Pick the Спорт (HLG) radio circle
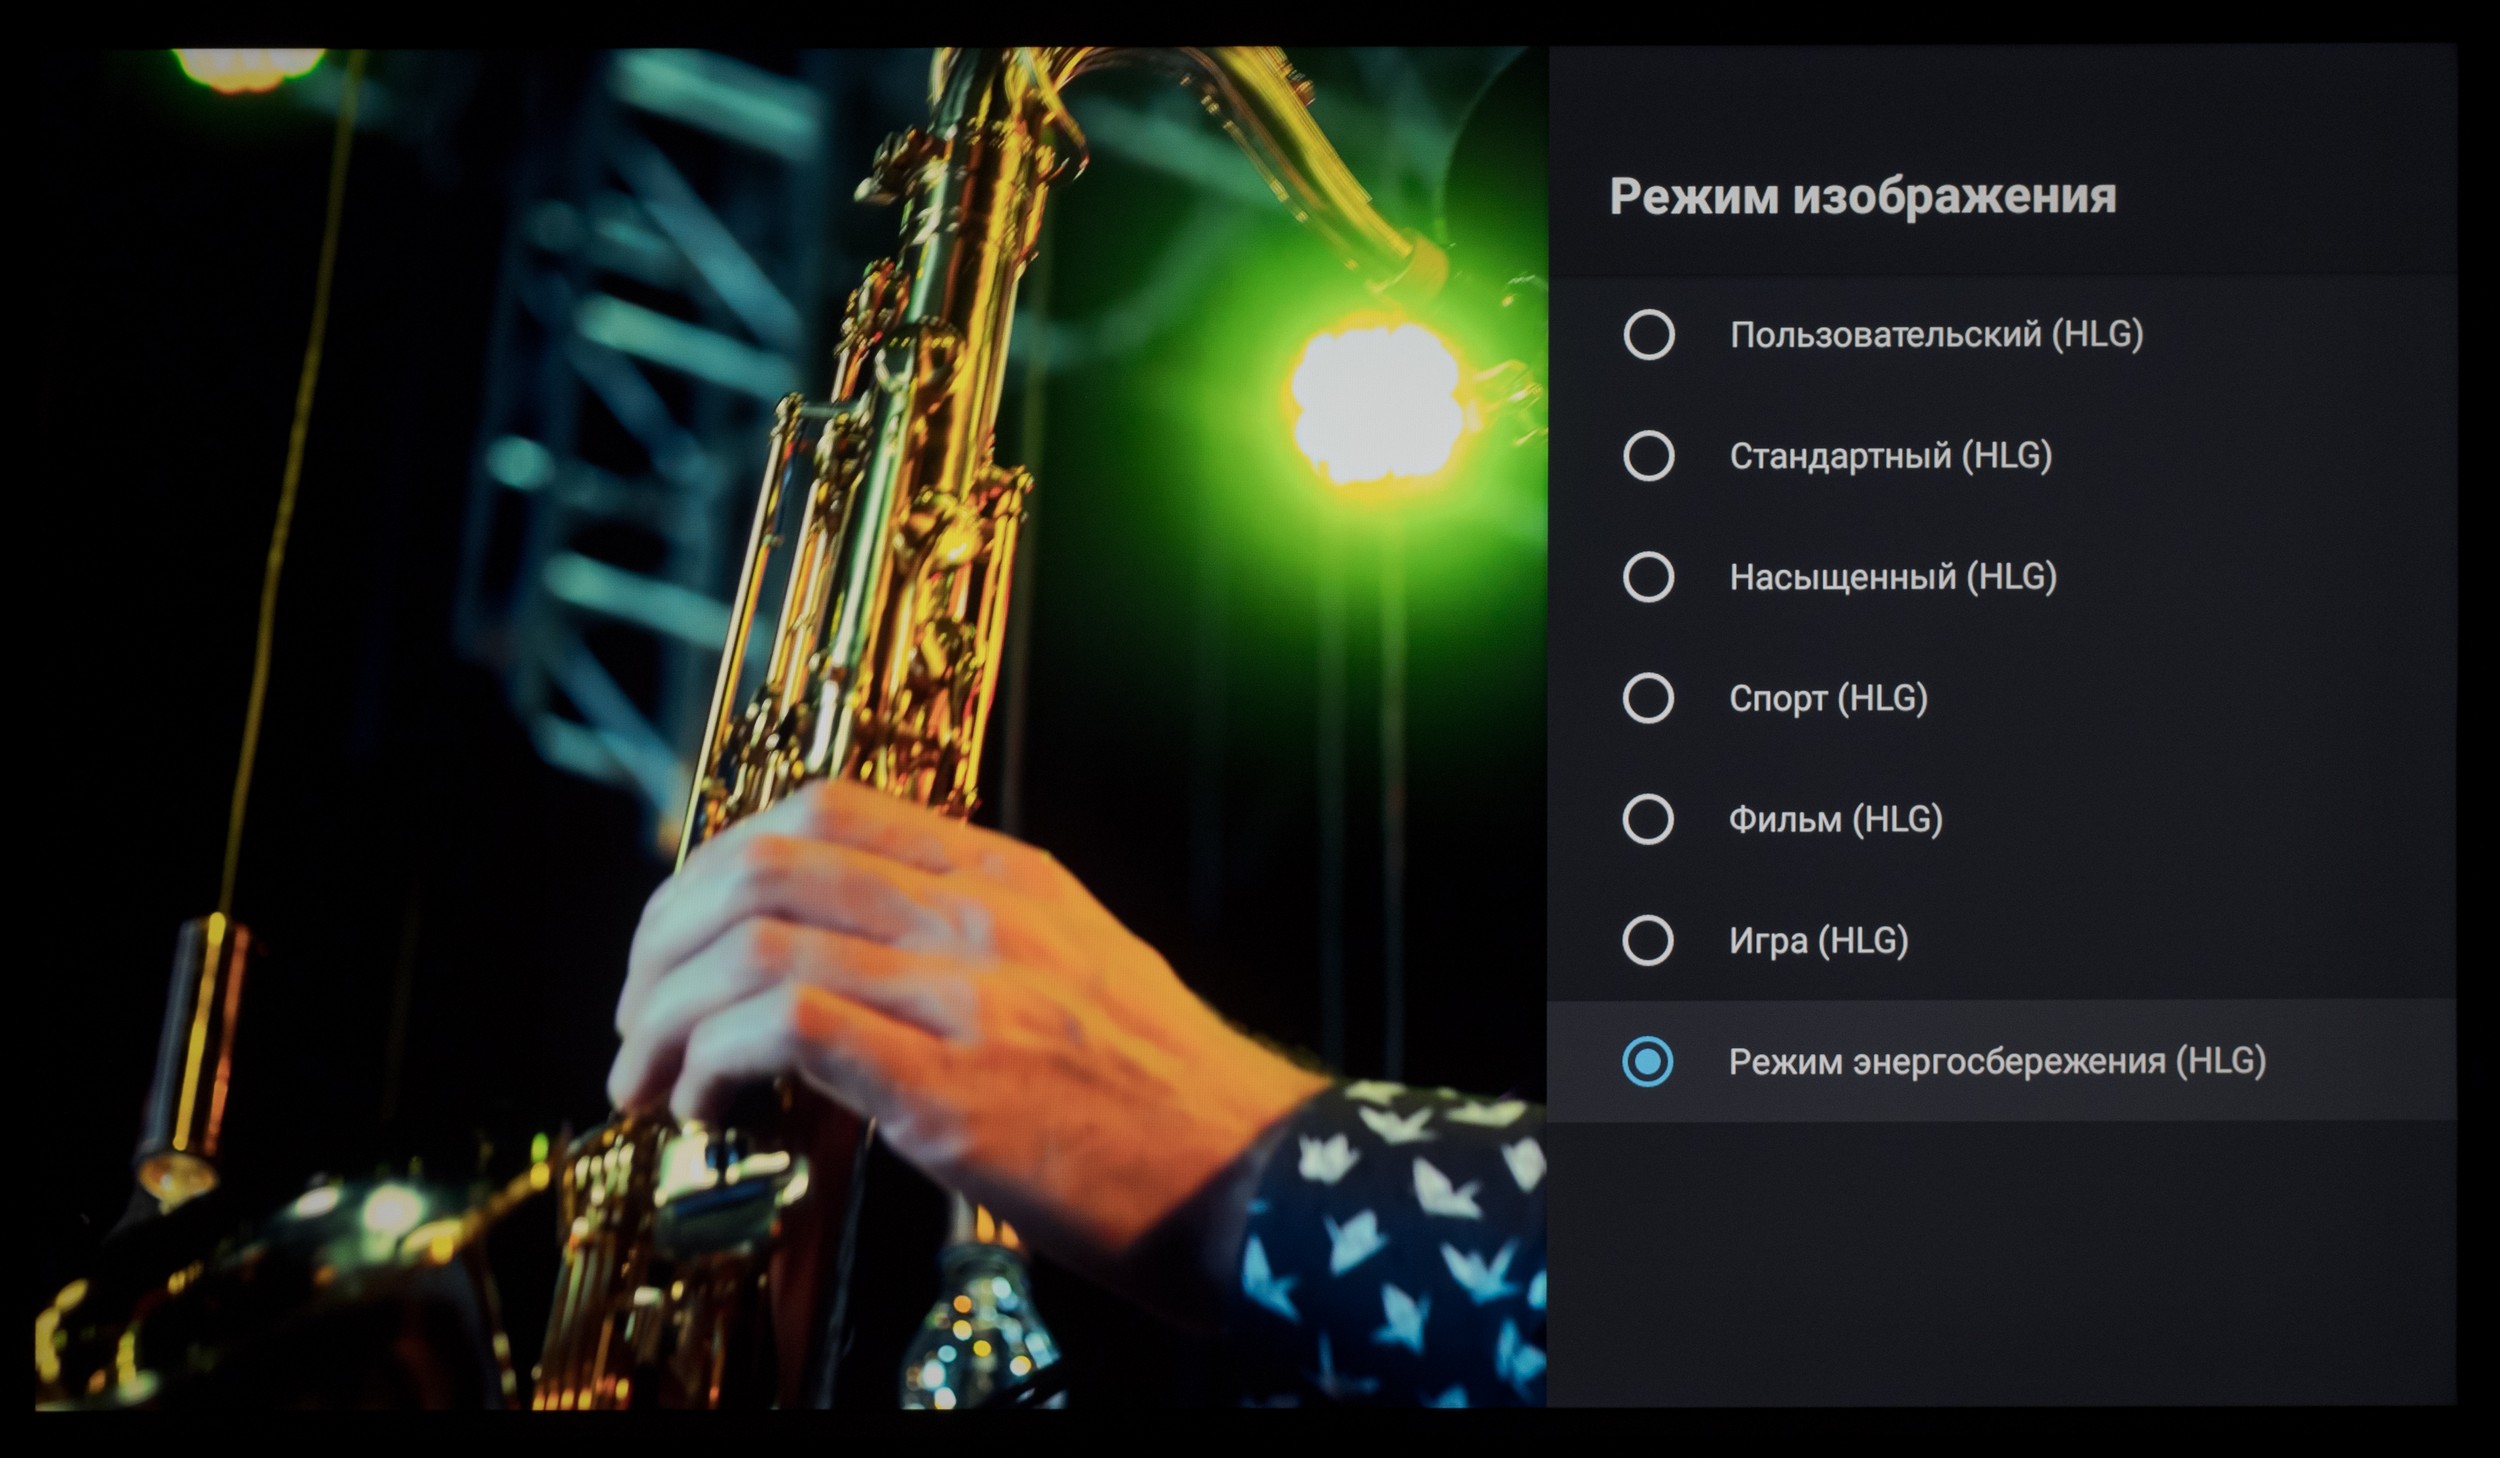The width and height of the screenshot is (2500, 1458). (1648, 698)
